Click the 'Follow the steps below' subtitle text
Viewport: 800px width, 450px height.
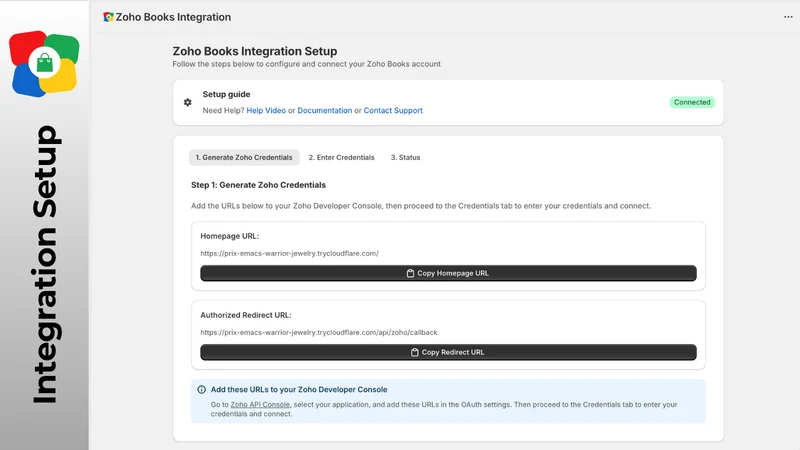pos(306,64)
